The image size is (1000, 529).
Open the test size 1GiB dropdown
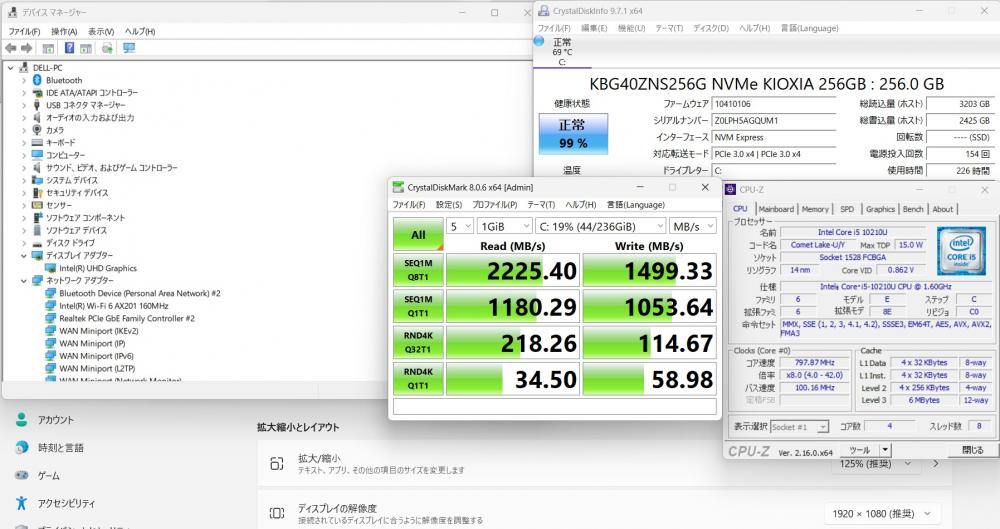point(502,226)
